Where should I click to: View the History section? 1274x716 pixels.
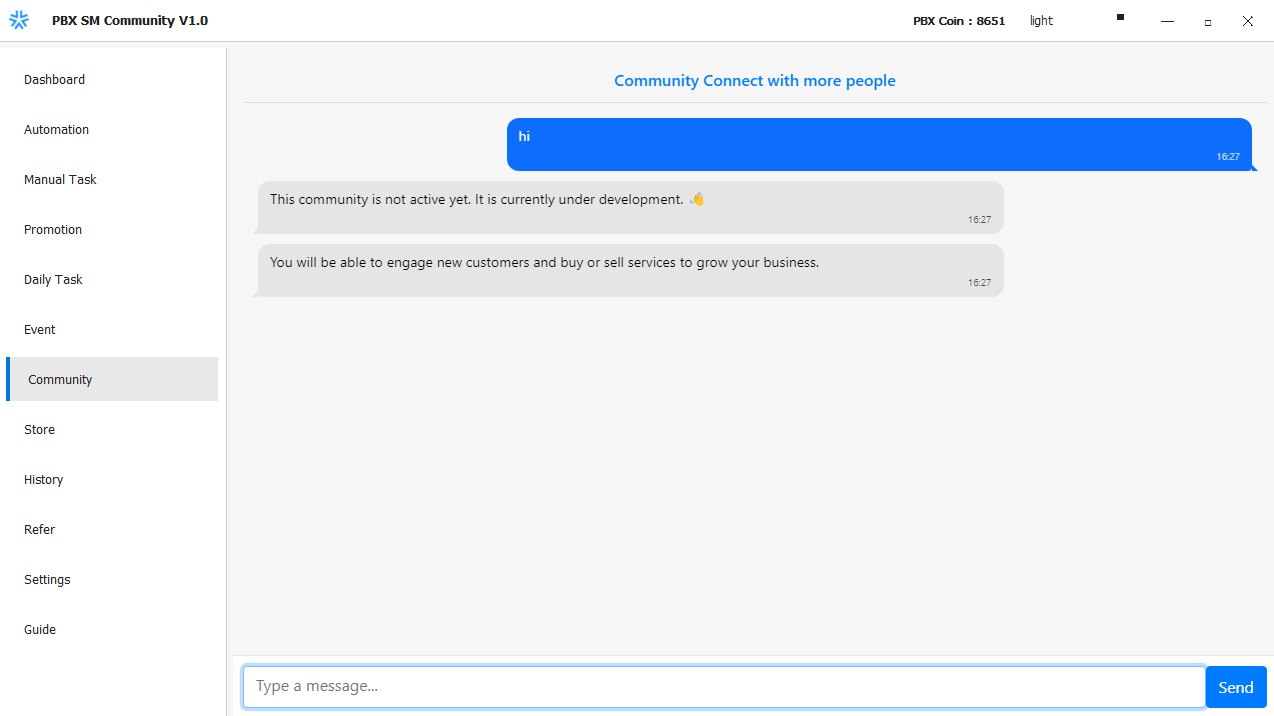(x=44, y=480)
